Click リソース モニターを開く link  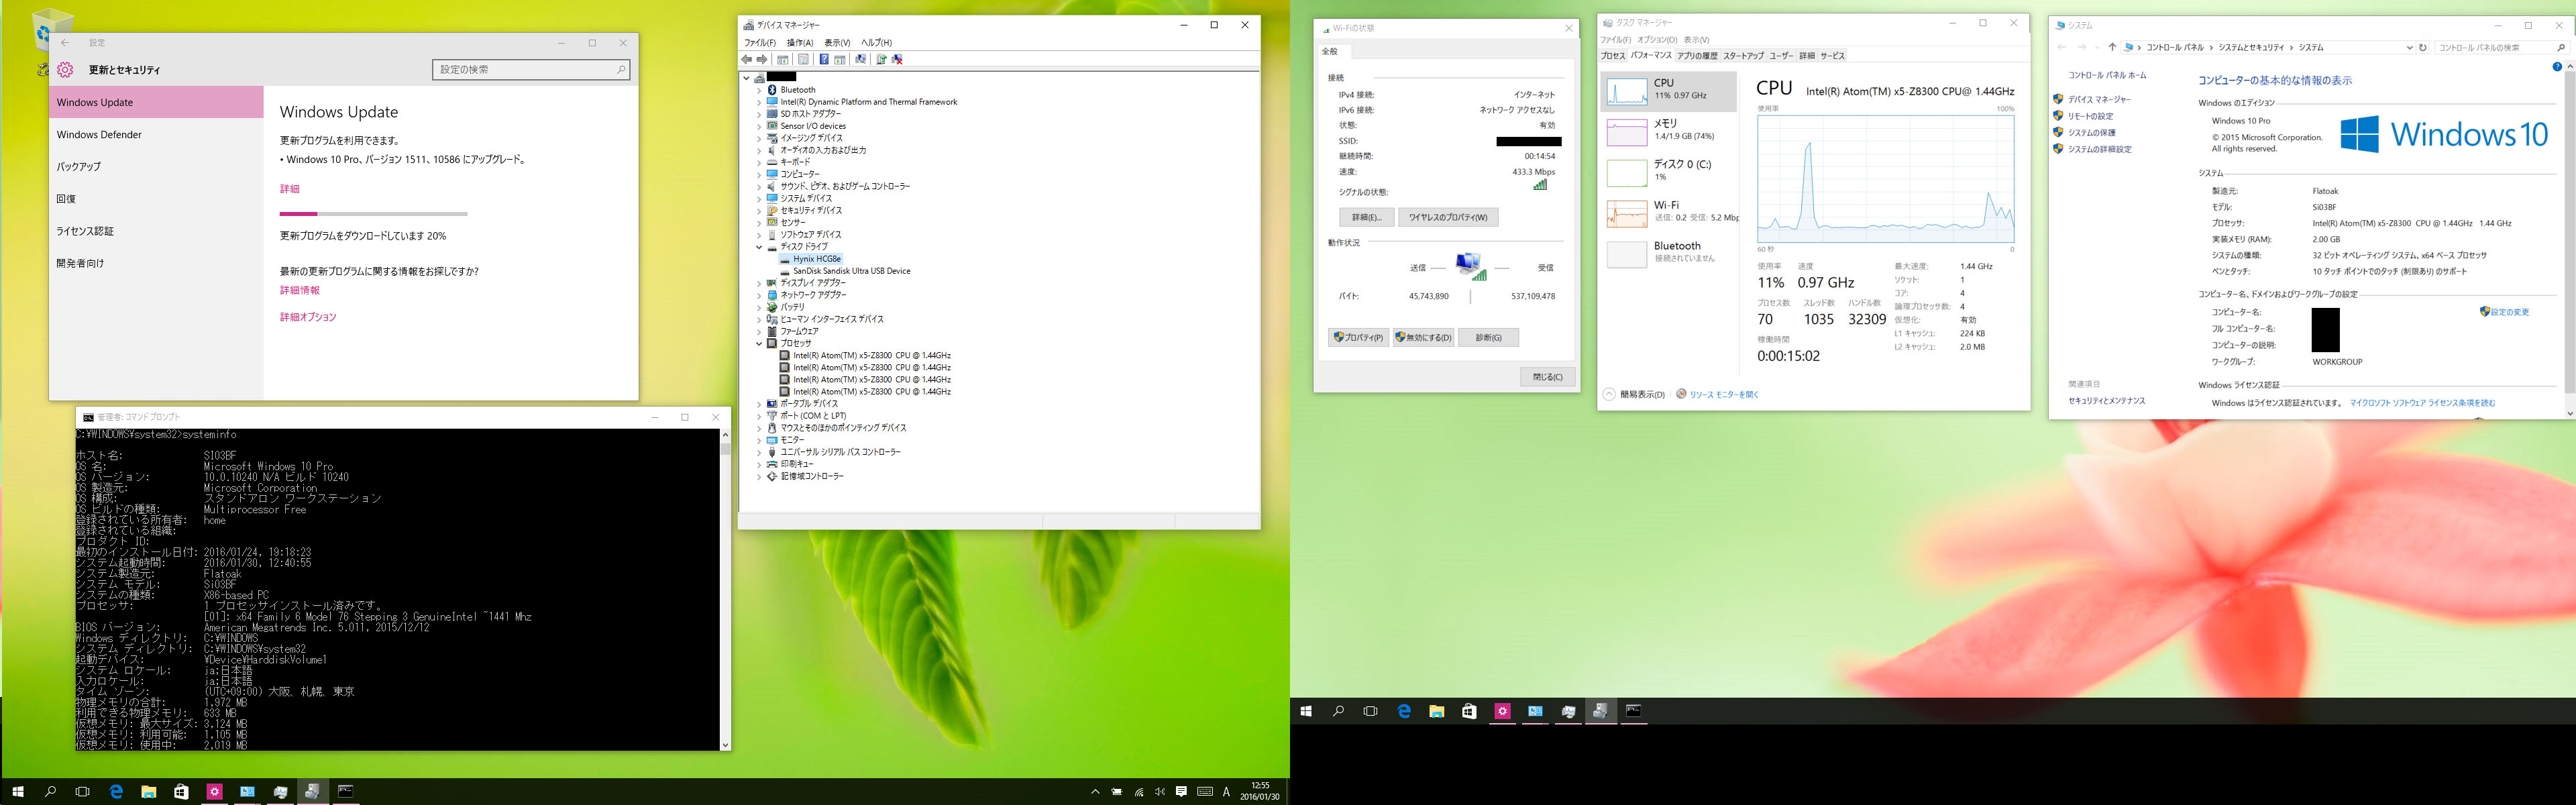tap(1724, 395)
